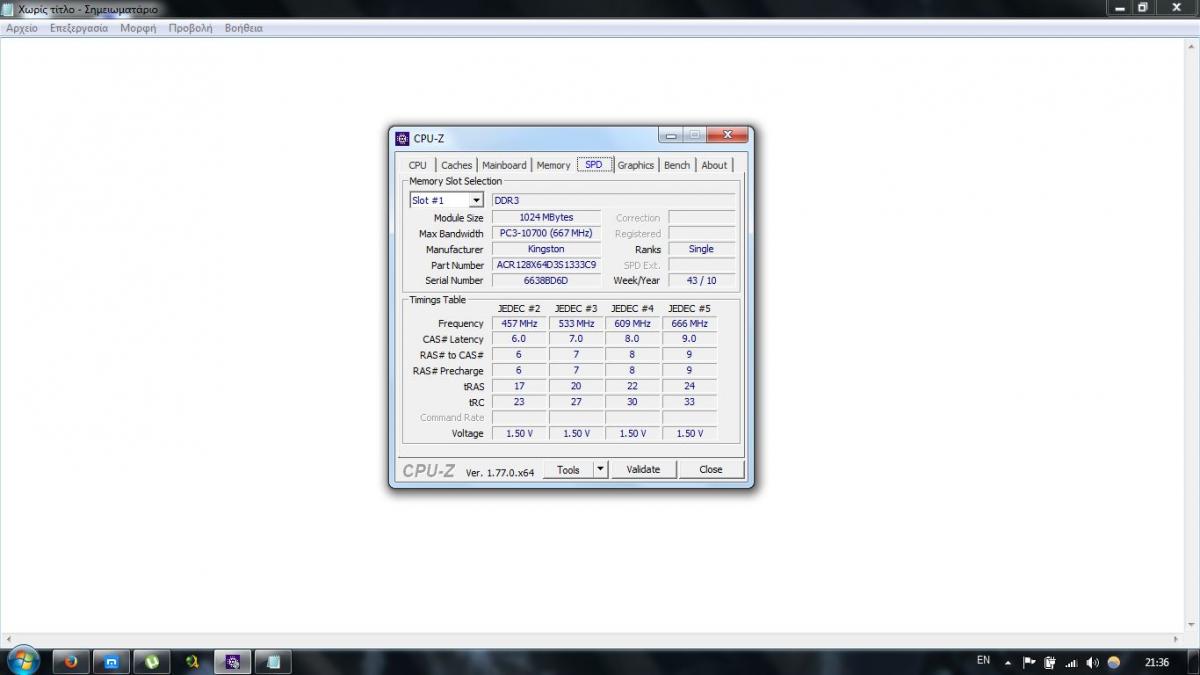Click the EN language indicator
This screenshot has height=675, width=1200.
(x=983, y=661)
